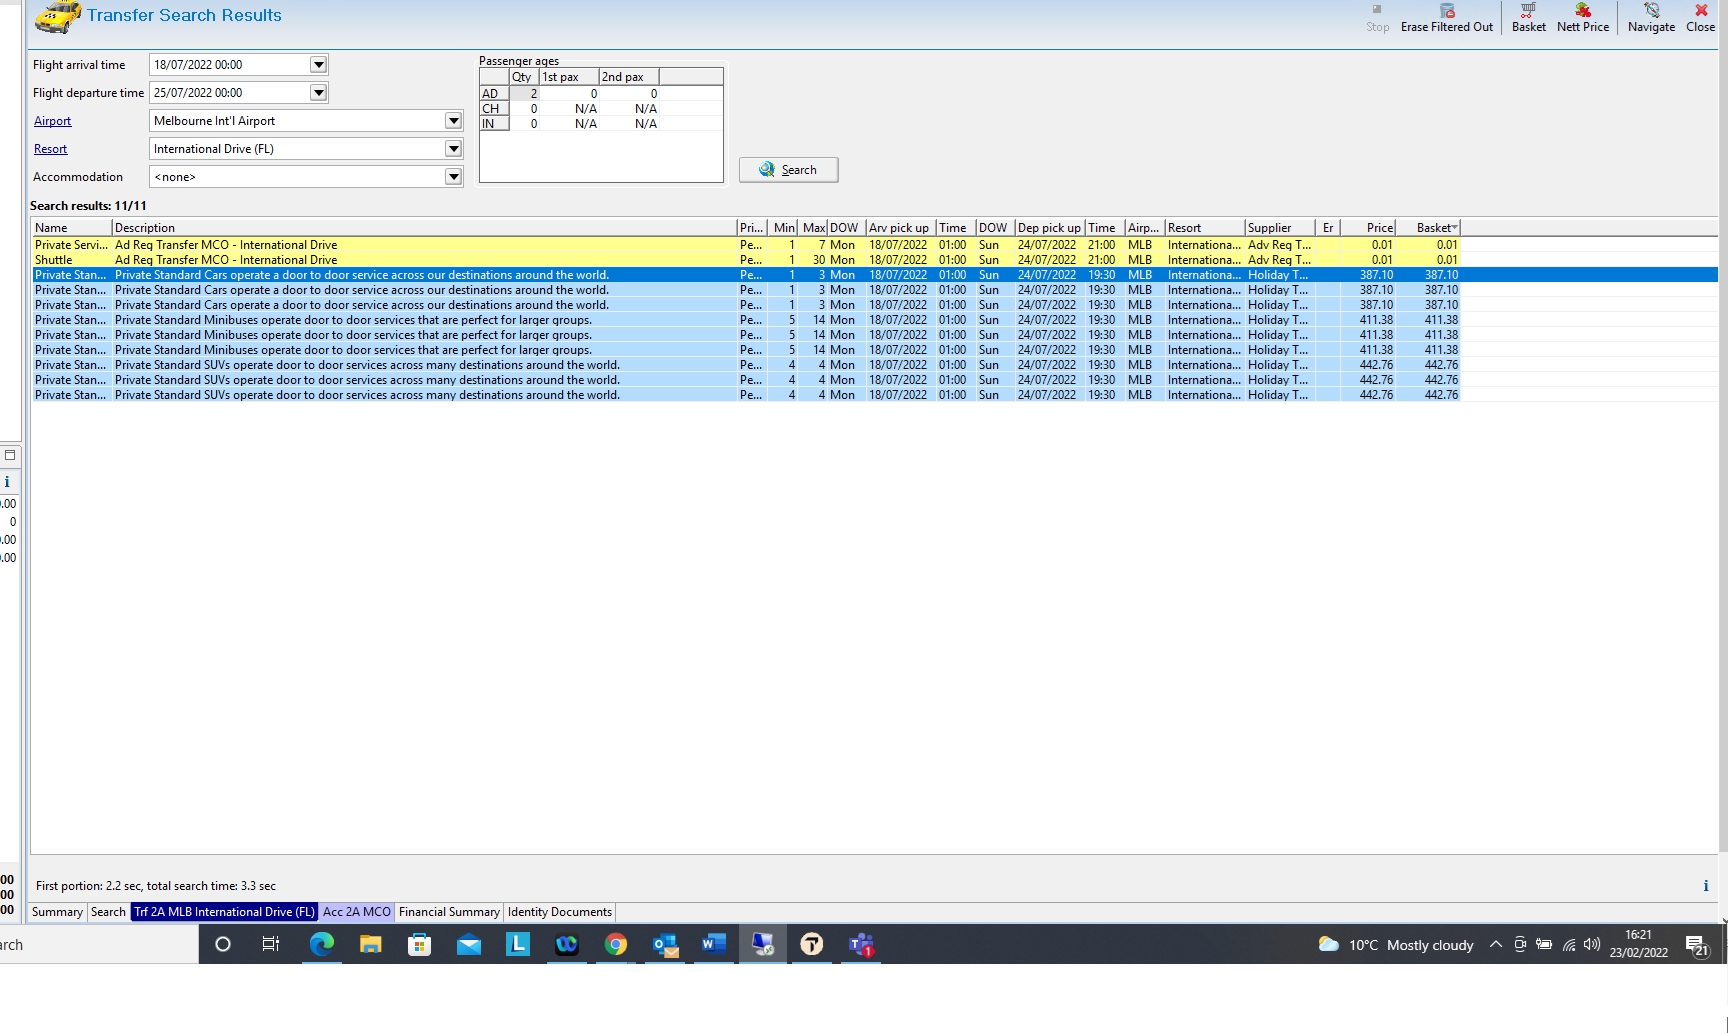This screenshot has height=1033, width=1728.
Task: Click the IN row label in passenger ages
Action: pos(494,124)
